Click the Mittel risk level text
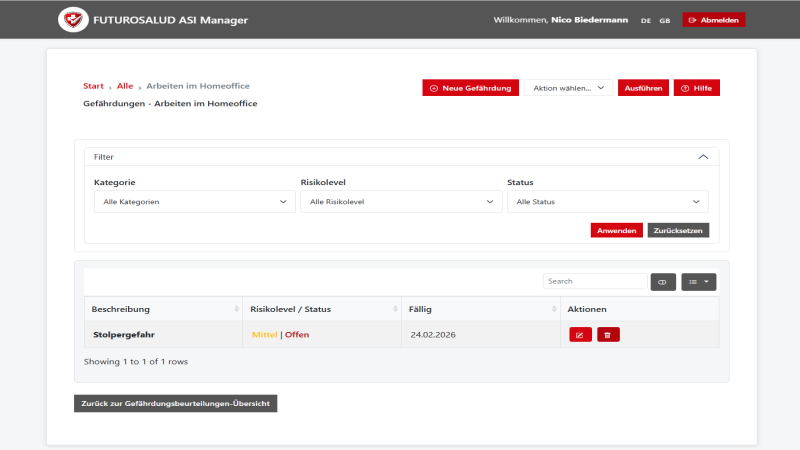This screenshot has width=800, height=450. pos(264,335)
